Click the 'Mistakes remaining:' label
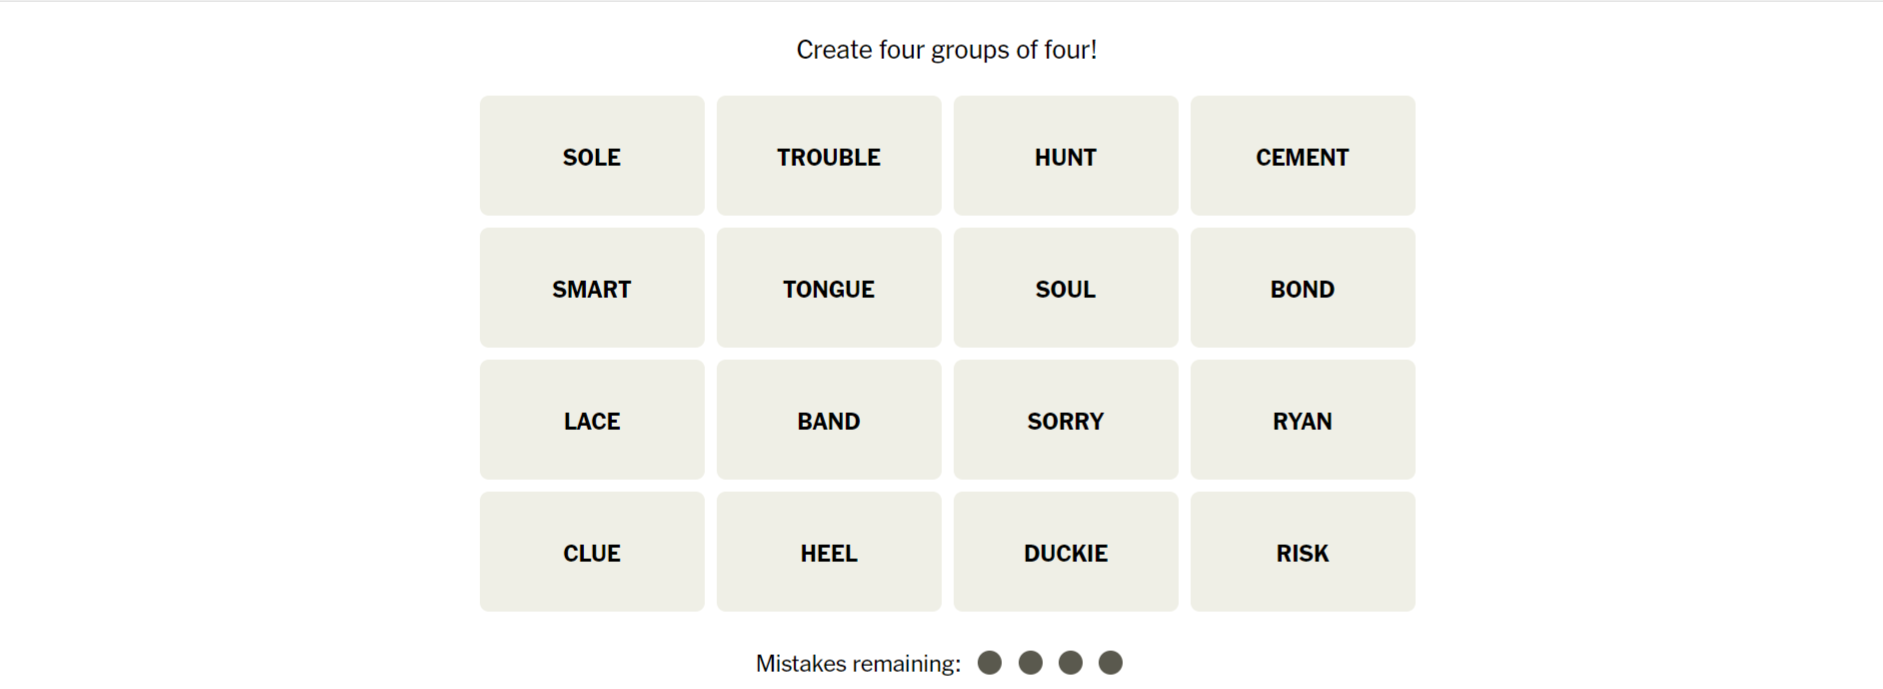Image resolution: width=1883 pixels, height=689 pixels. (858, 664)
